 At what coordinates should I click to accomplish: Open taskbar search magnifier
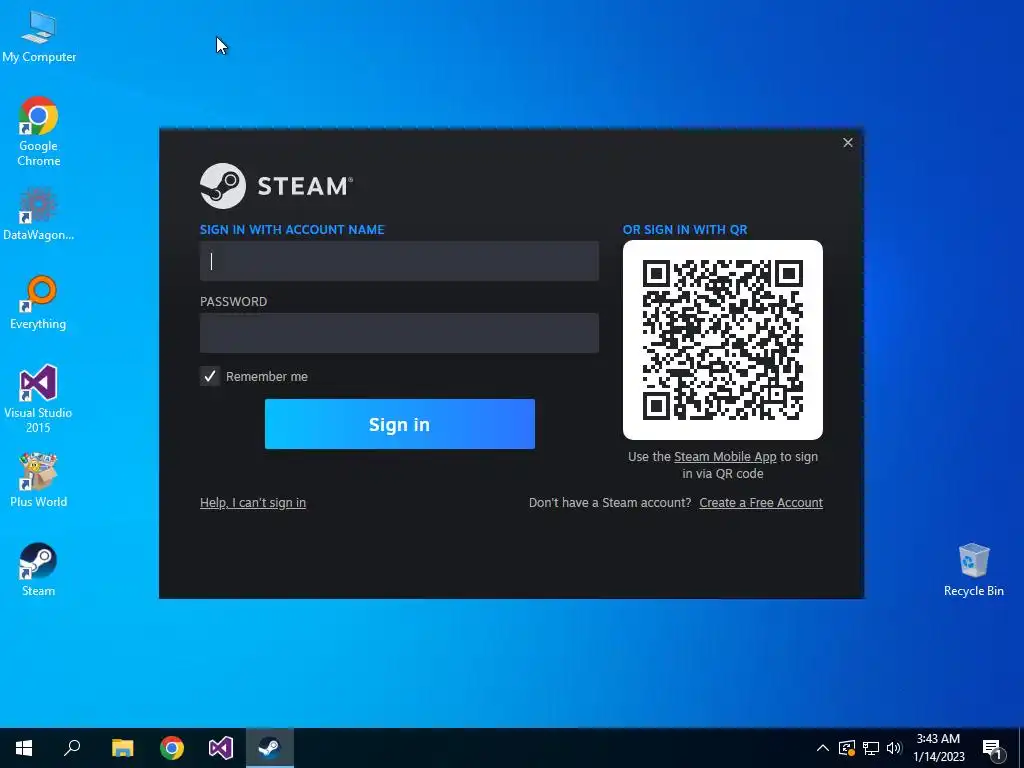[x=72, y=748]
